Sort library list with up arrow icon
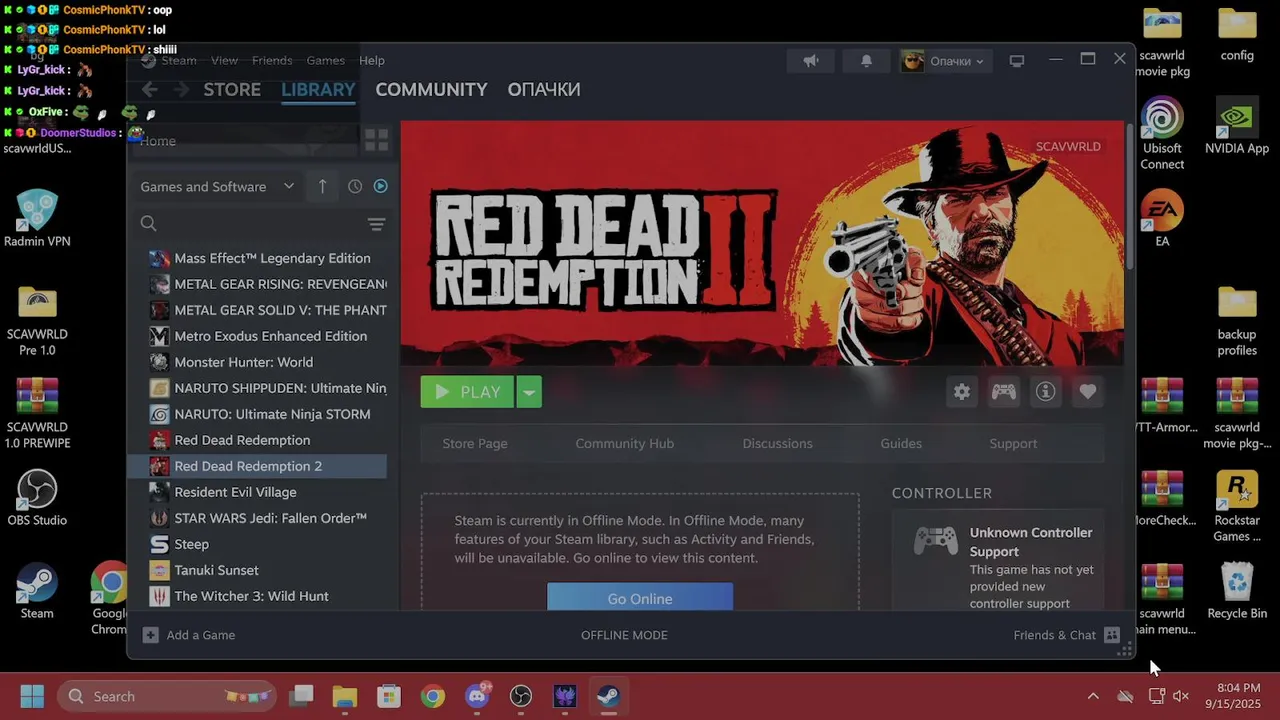The height and width of the screenshot is (720, 1280). [322, 186]
